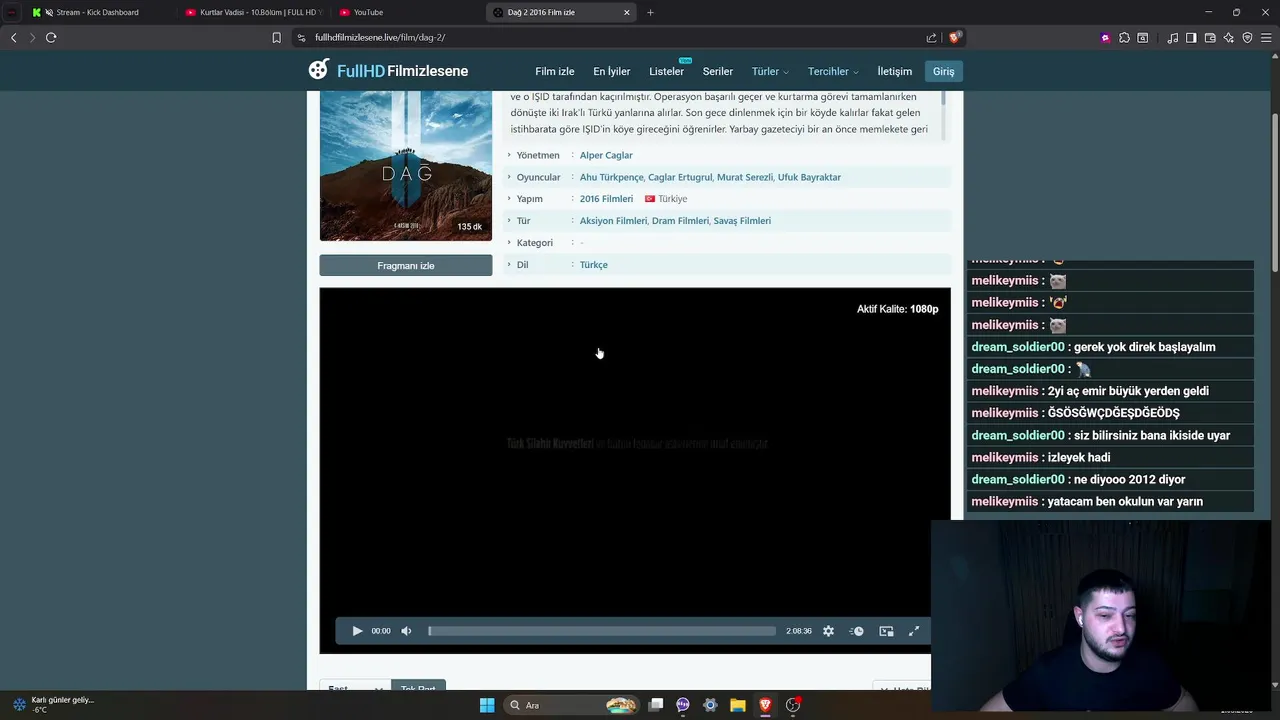
Task: Click the taskbar search box Ara
Action: coord(570,705)
